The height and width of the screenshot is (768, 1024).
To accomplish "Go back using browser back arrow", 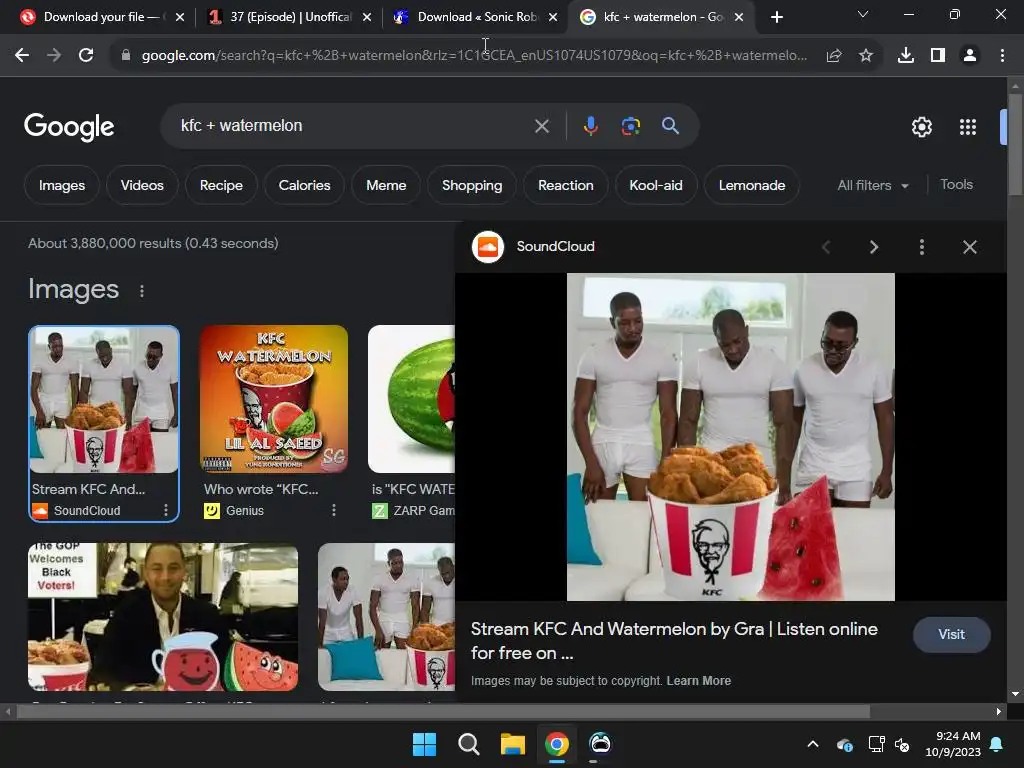I will [22, 56].
